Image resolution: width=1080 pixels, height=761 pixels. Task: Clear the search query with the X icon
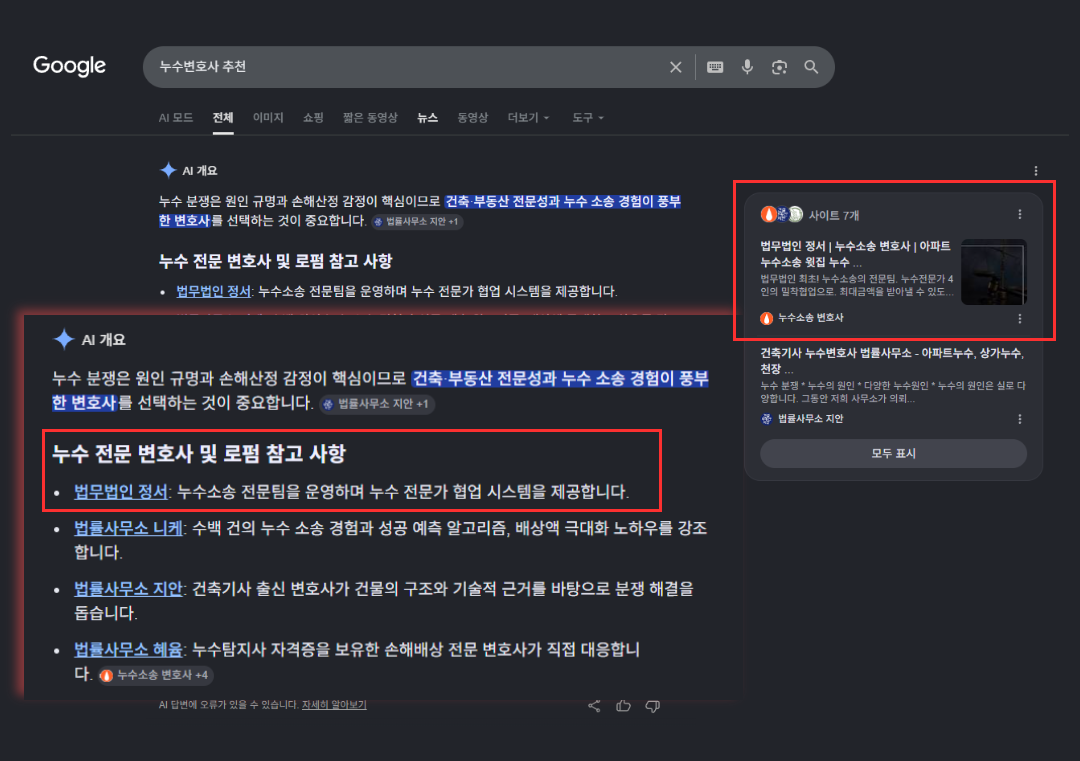click(675, 67)
